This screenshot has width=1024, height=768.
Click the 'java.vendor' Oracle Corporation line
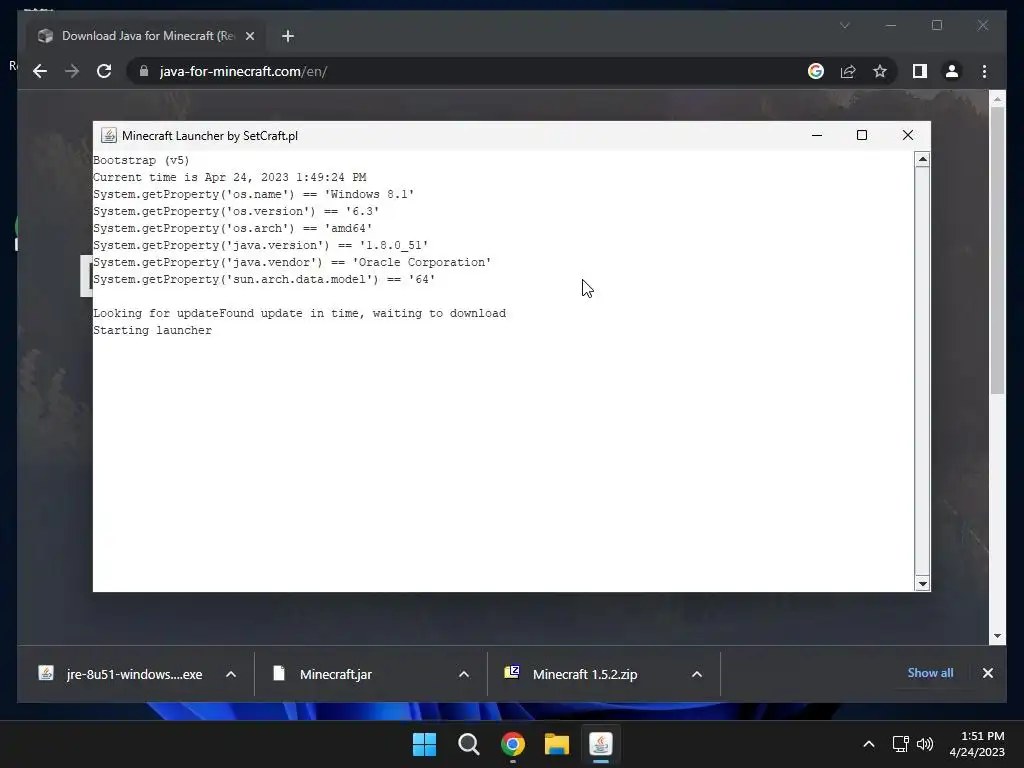click(x=292, y=262)
